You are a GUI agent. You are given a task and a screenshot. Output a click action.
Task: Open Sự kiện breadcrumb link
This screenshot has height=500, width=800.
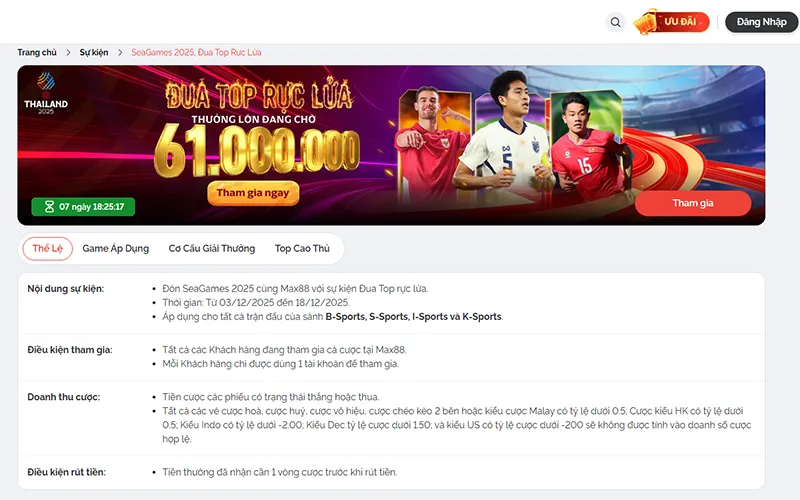pos(94,52)
